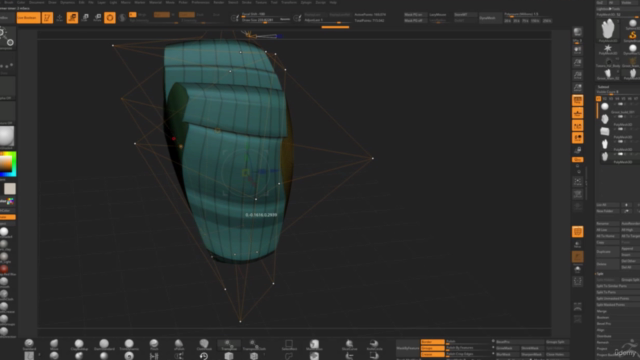Viewport: 640px width, 360px height.
Task: Expand the Split section
Action: [x=600, y=274]
